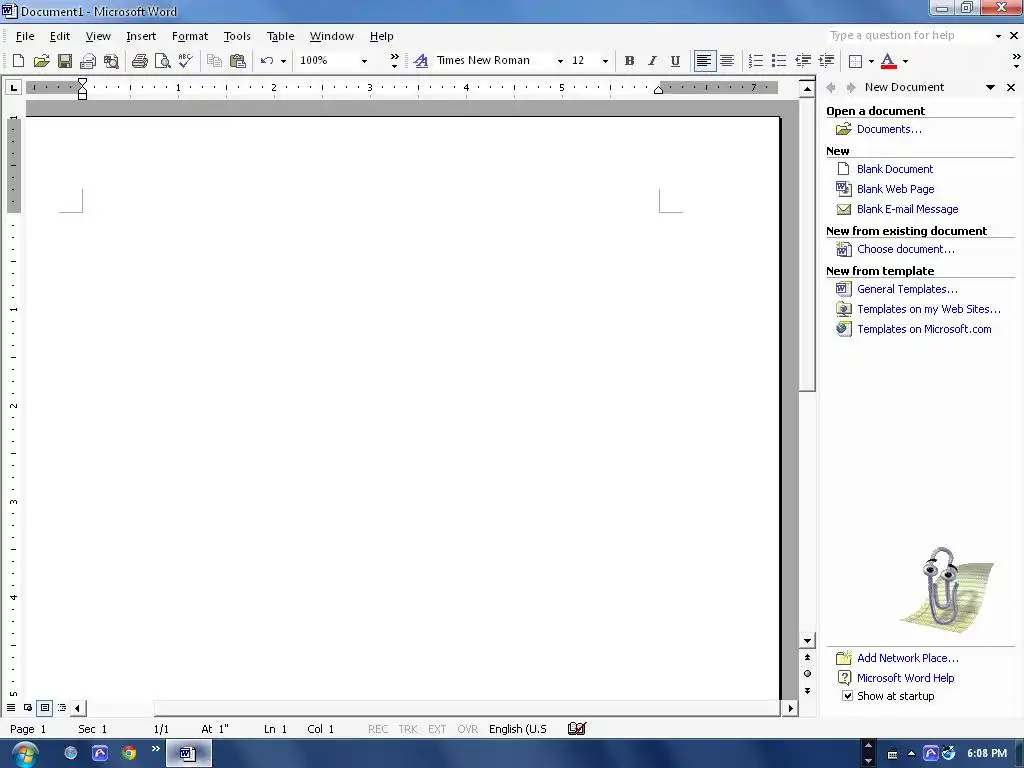
Task: Click the Blank Web Page link
Action: click(895, 189)
